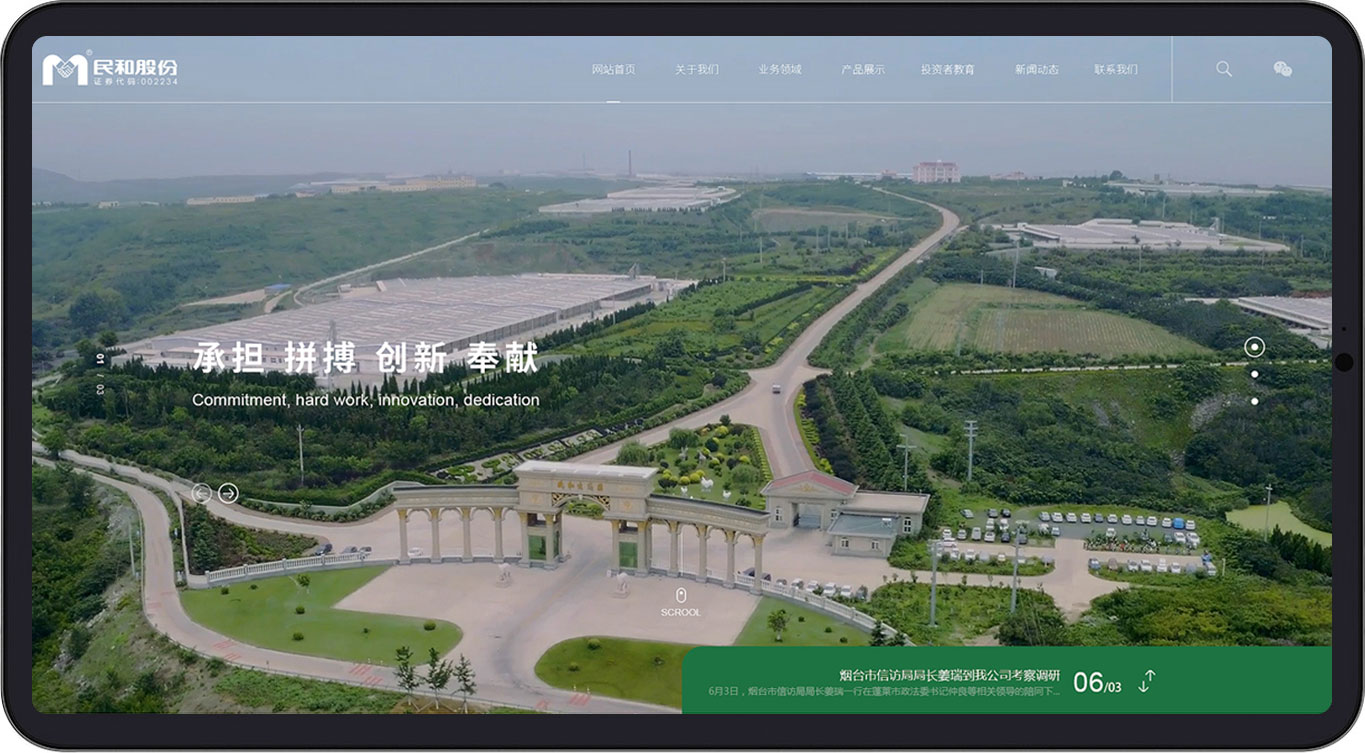
Task: Open the 新闻动态 news page
Action: 1036,70
